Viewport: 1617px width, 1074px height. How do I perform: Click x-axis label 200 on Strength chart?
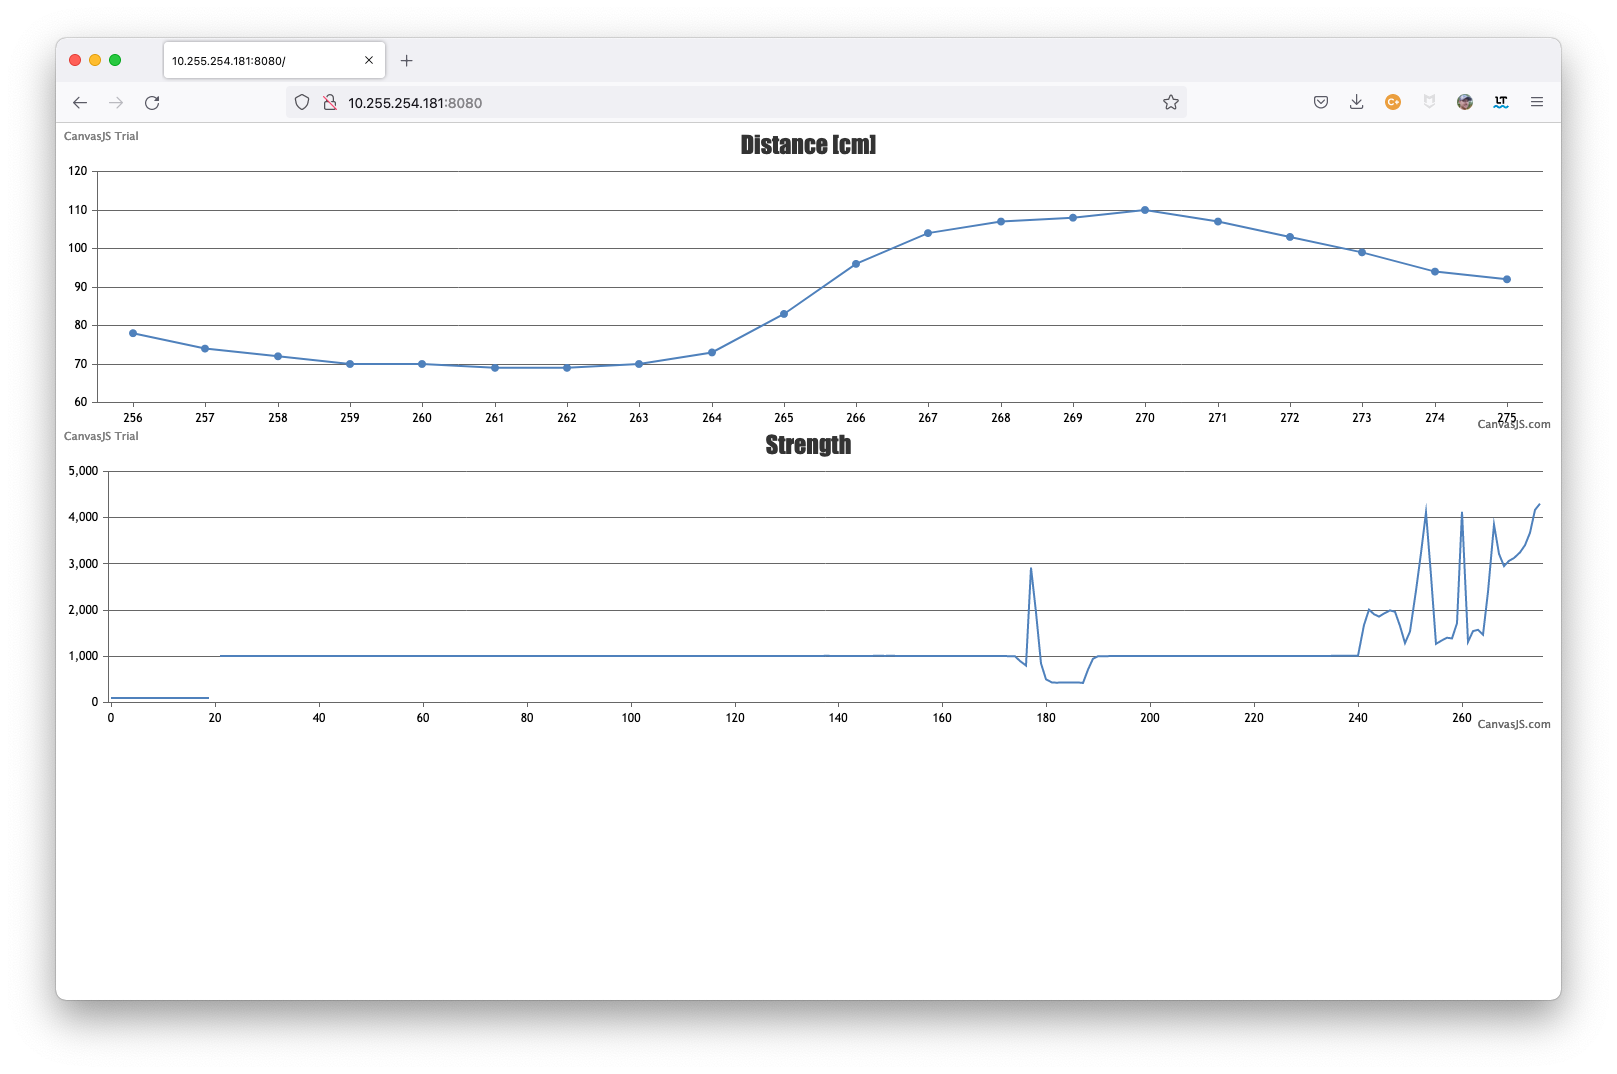[1150, 718]
